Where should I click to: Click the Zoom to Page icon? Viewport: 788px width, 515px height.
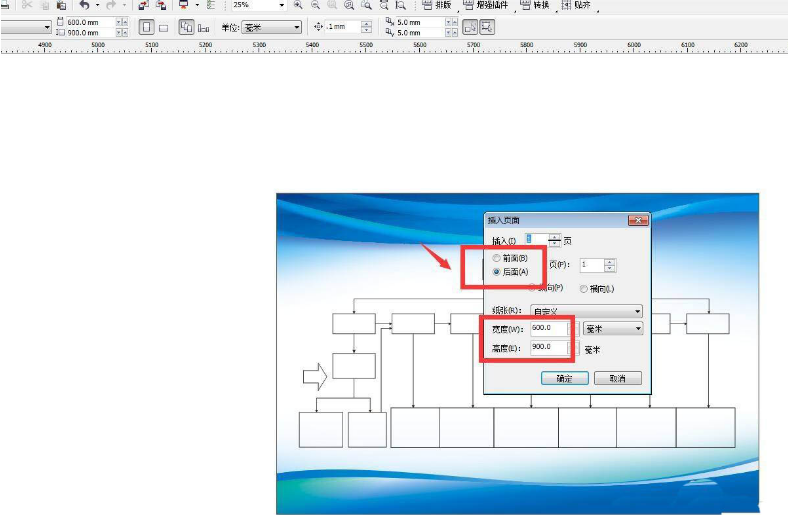(366, 5)
